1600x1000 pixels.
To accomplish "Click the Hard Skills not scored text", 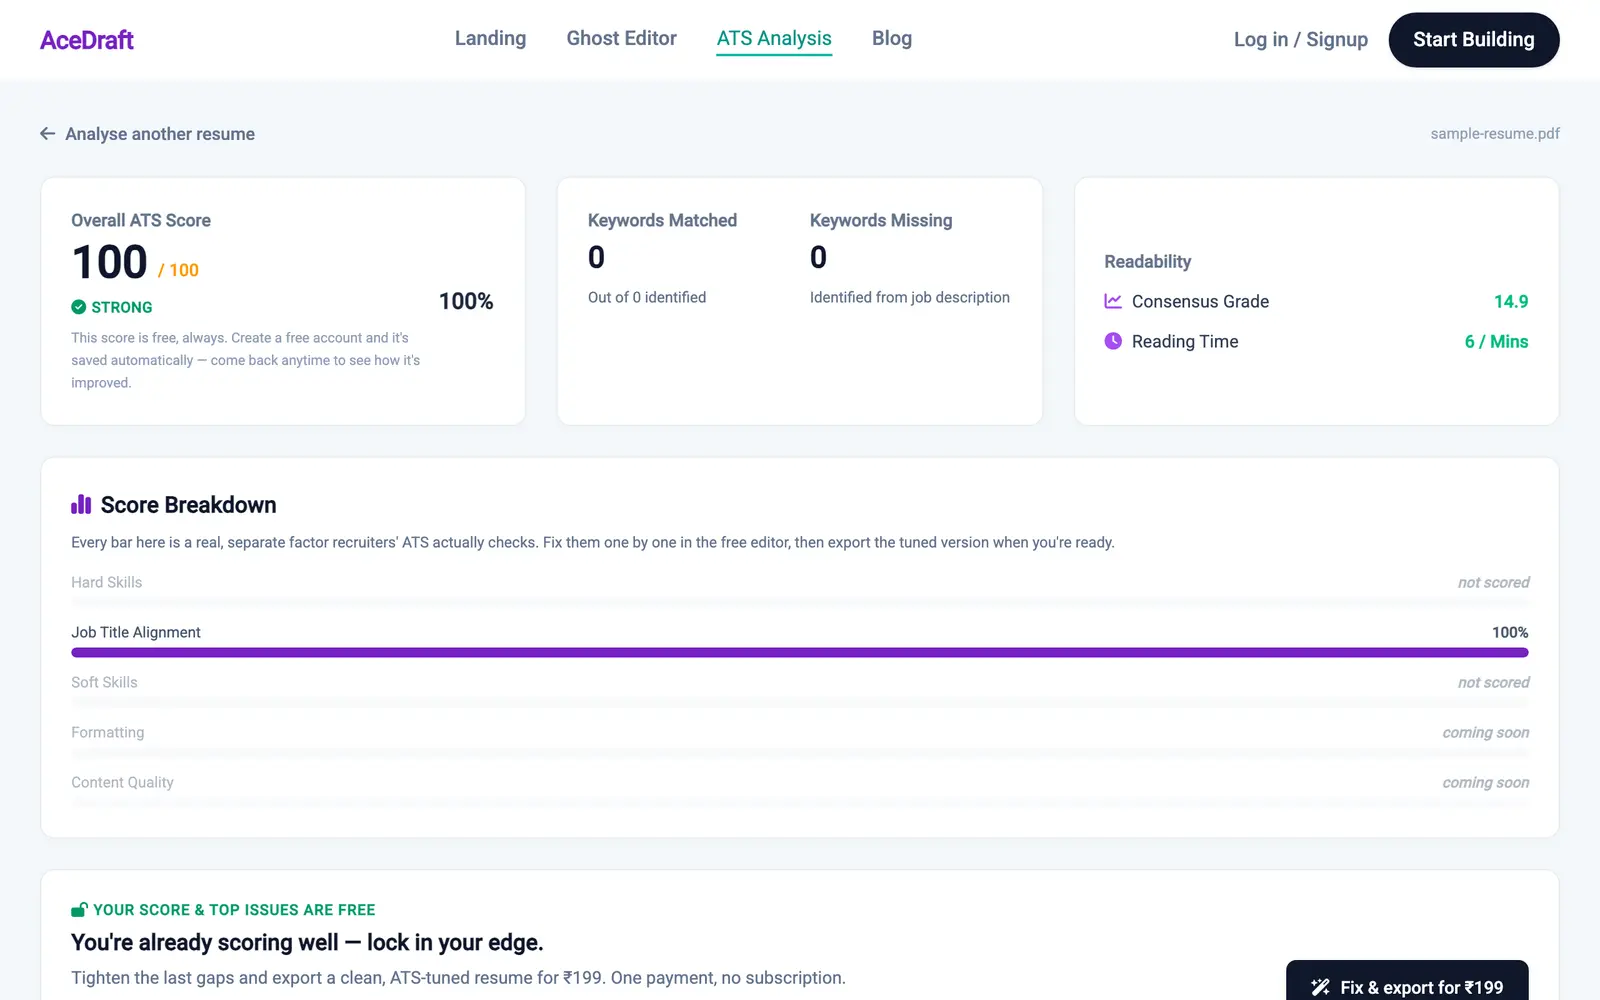I will [1493, 582].
